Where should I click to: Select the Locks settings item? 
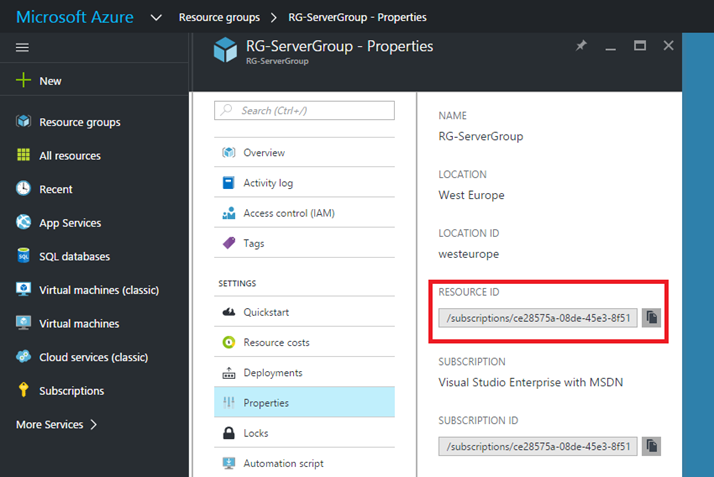[304, 433]
